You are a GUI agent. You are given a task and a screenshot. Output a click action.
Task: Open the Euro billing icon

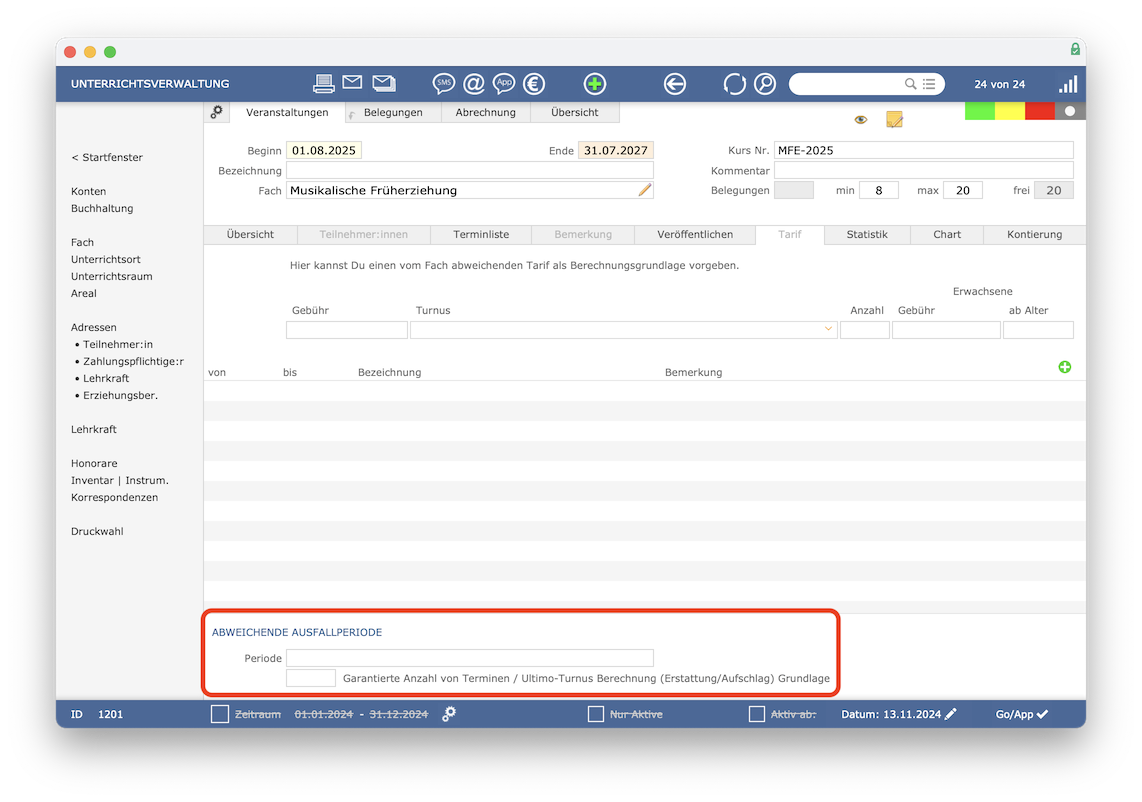(534, 84)
